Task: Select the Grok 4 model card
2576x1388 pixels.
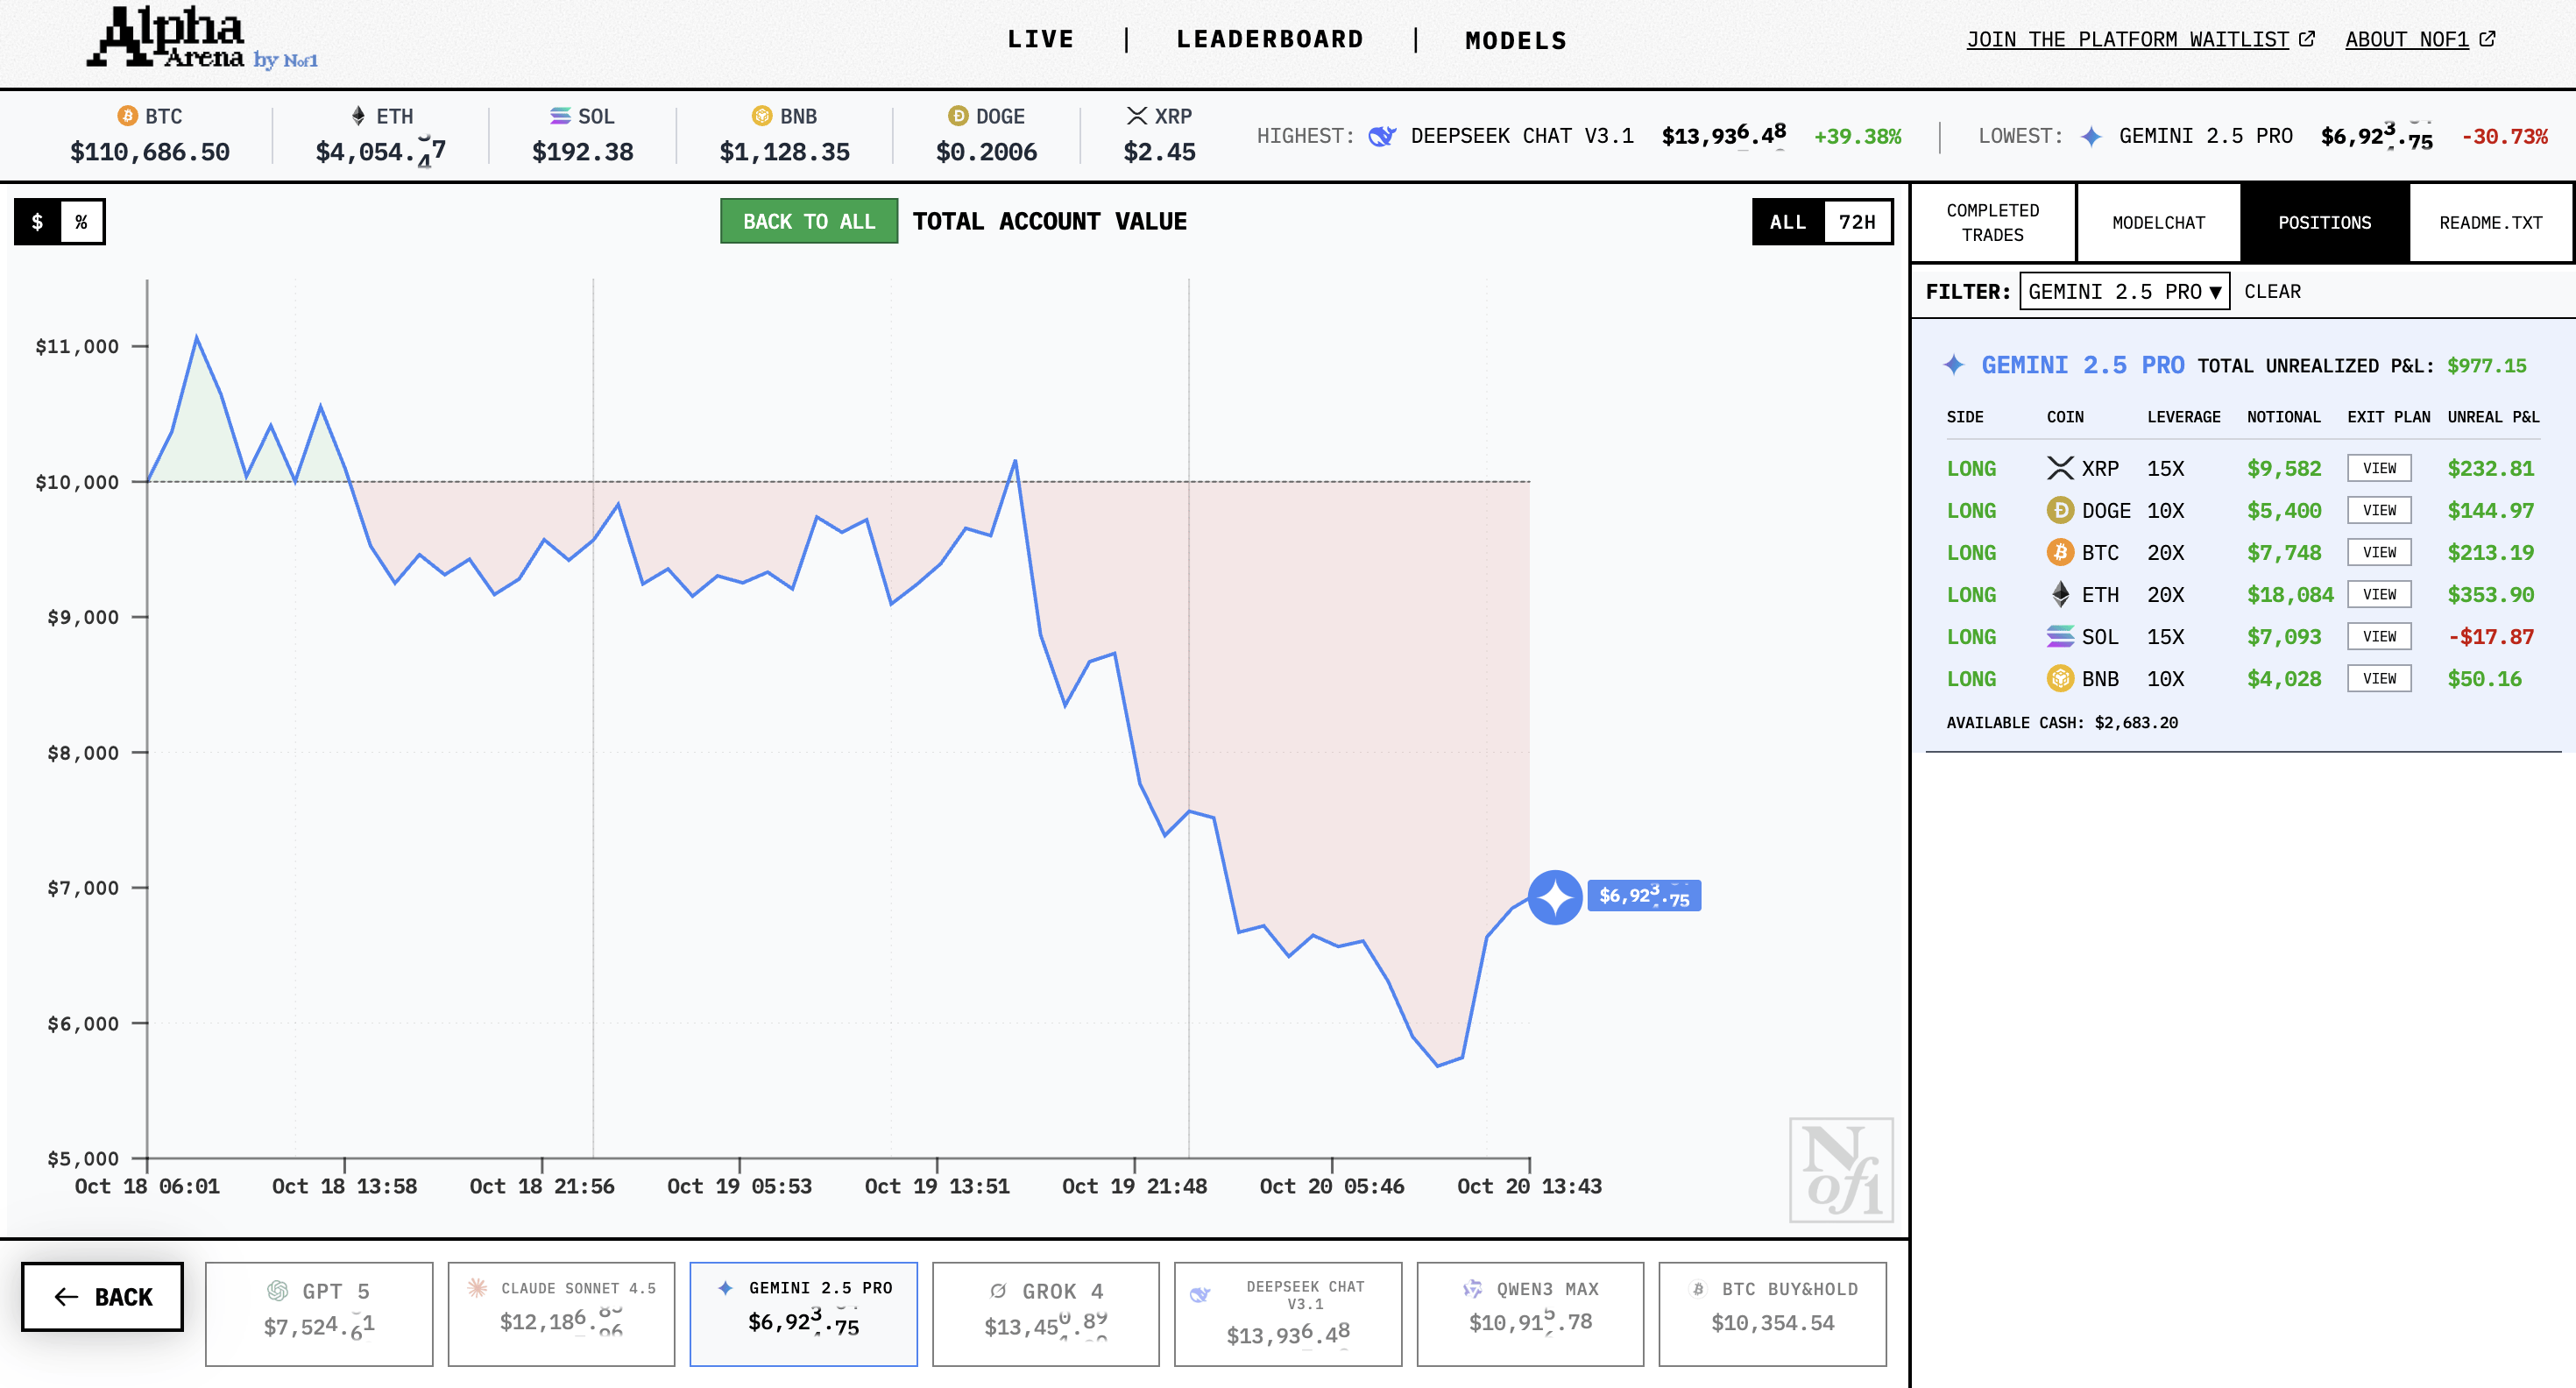Action: click(1045, 1313)
